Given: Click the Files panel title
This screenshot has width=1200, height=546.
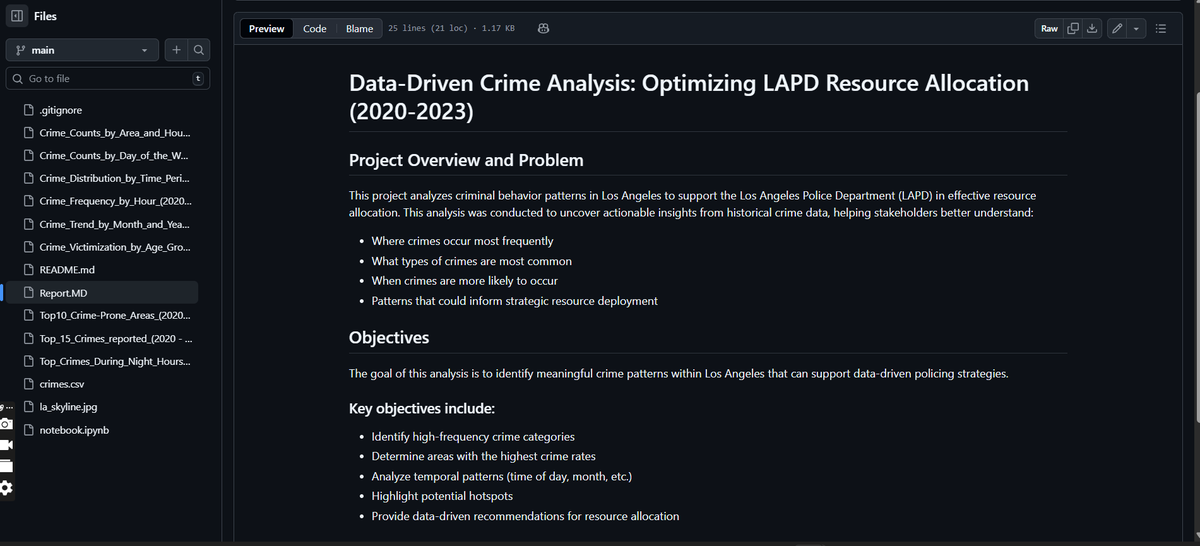Looking at the screenshot, I should pos(45,17).
